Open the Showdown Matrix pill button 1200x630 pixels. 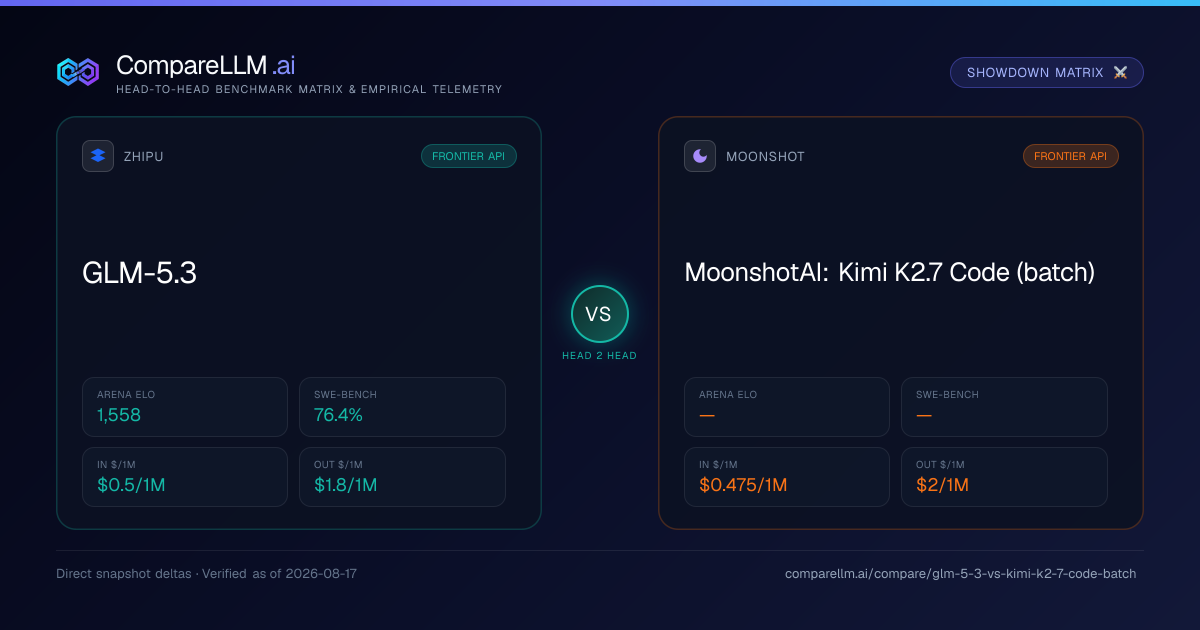click(x=1046, y=73)
